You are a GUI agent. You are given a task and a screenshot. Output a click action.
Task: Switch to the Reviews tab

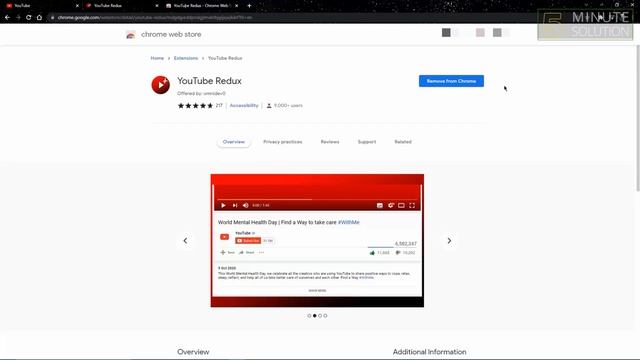point(330,142)
